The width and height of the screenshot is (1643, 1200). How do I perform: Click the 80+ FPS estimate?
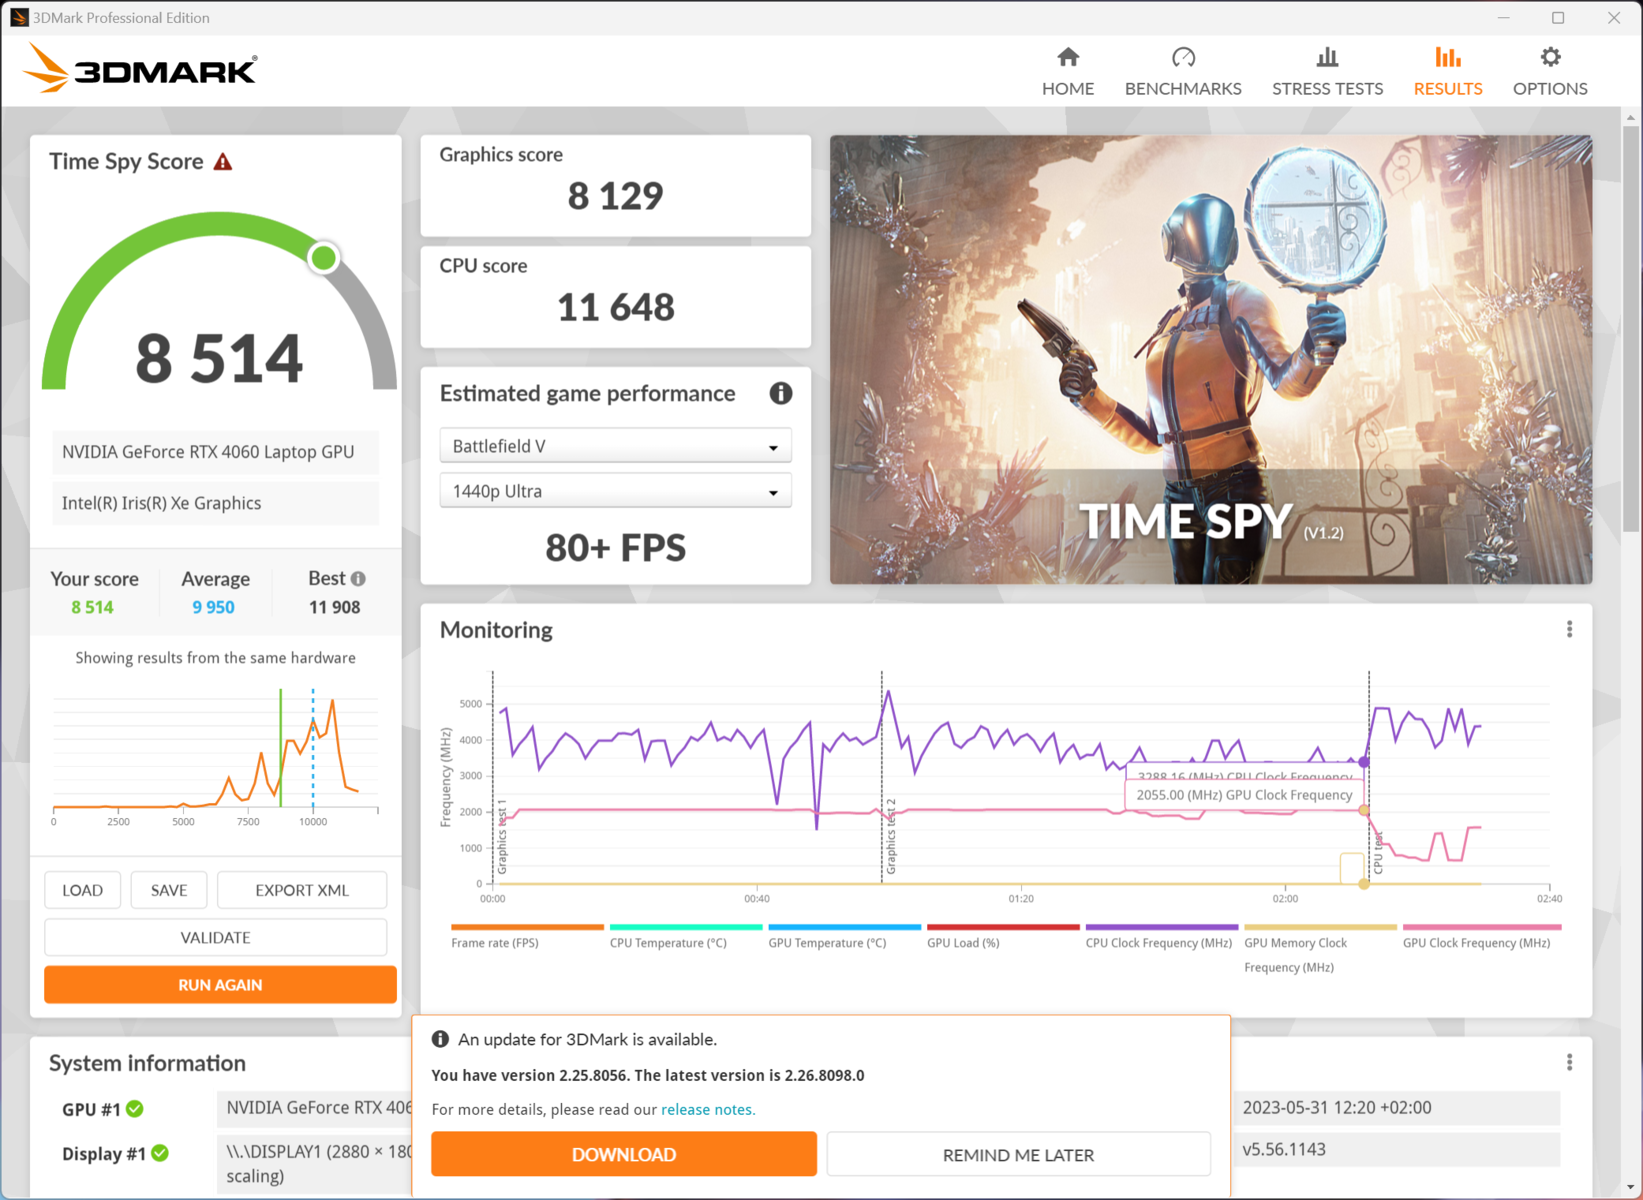[615, 548]
